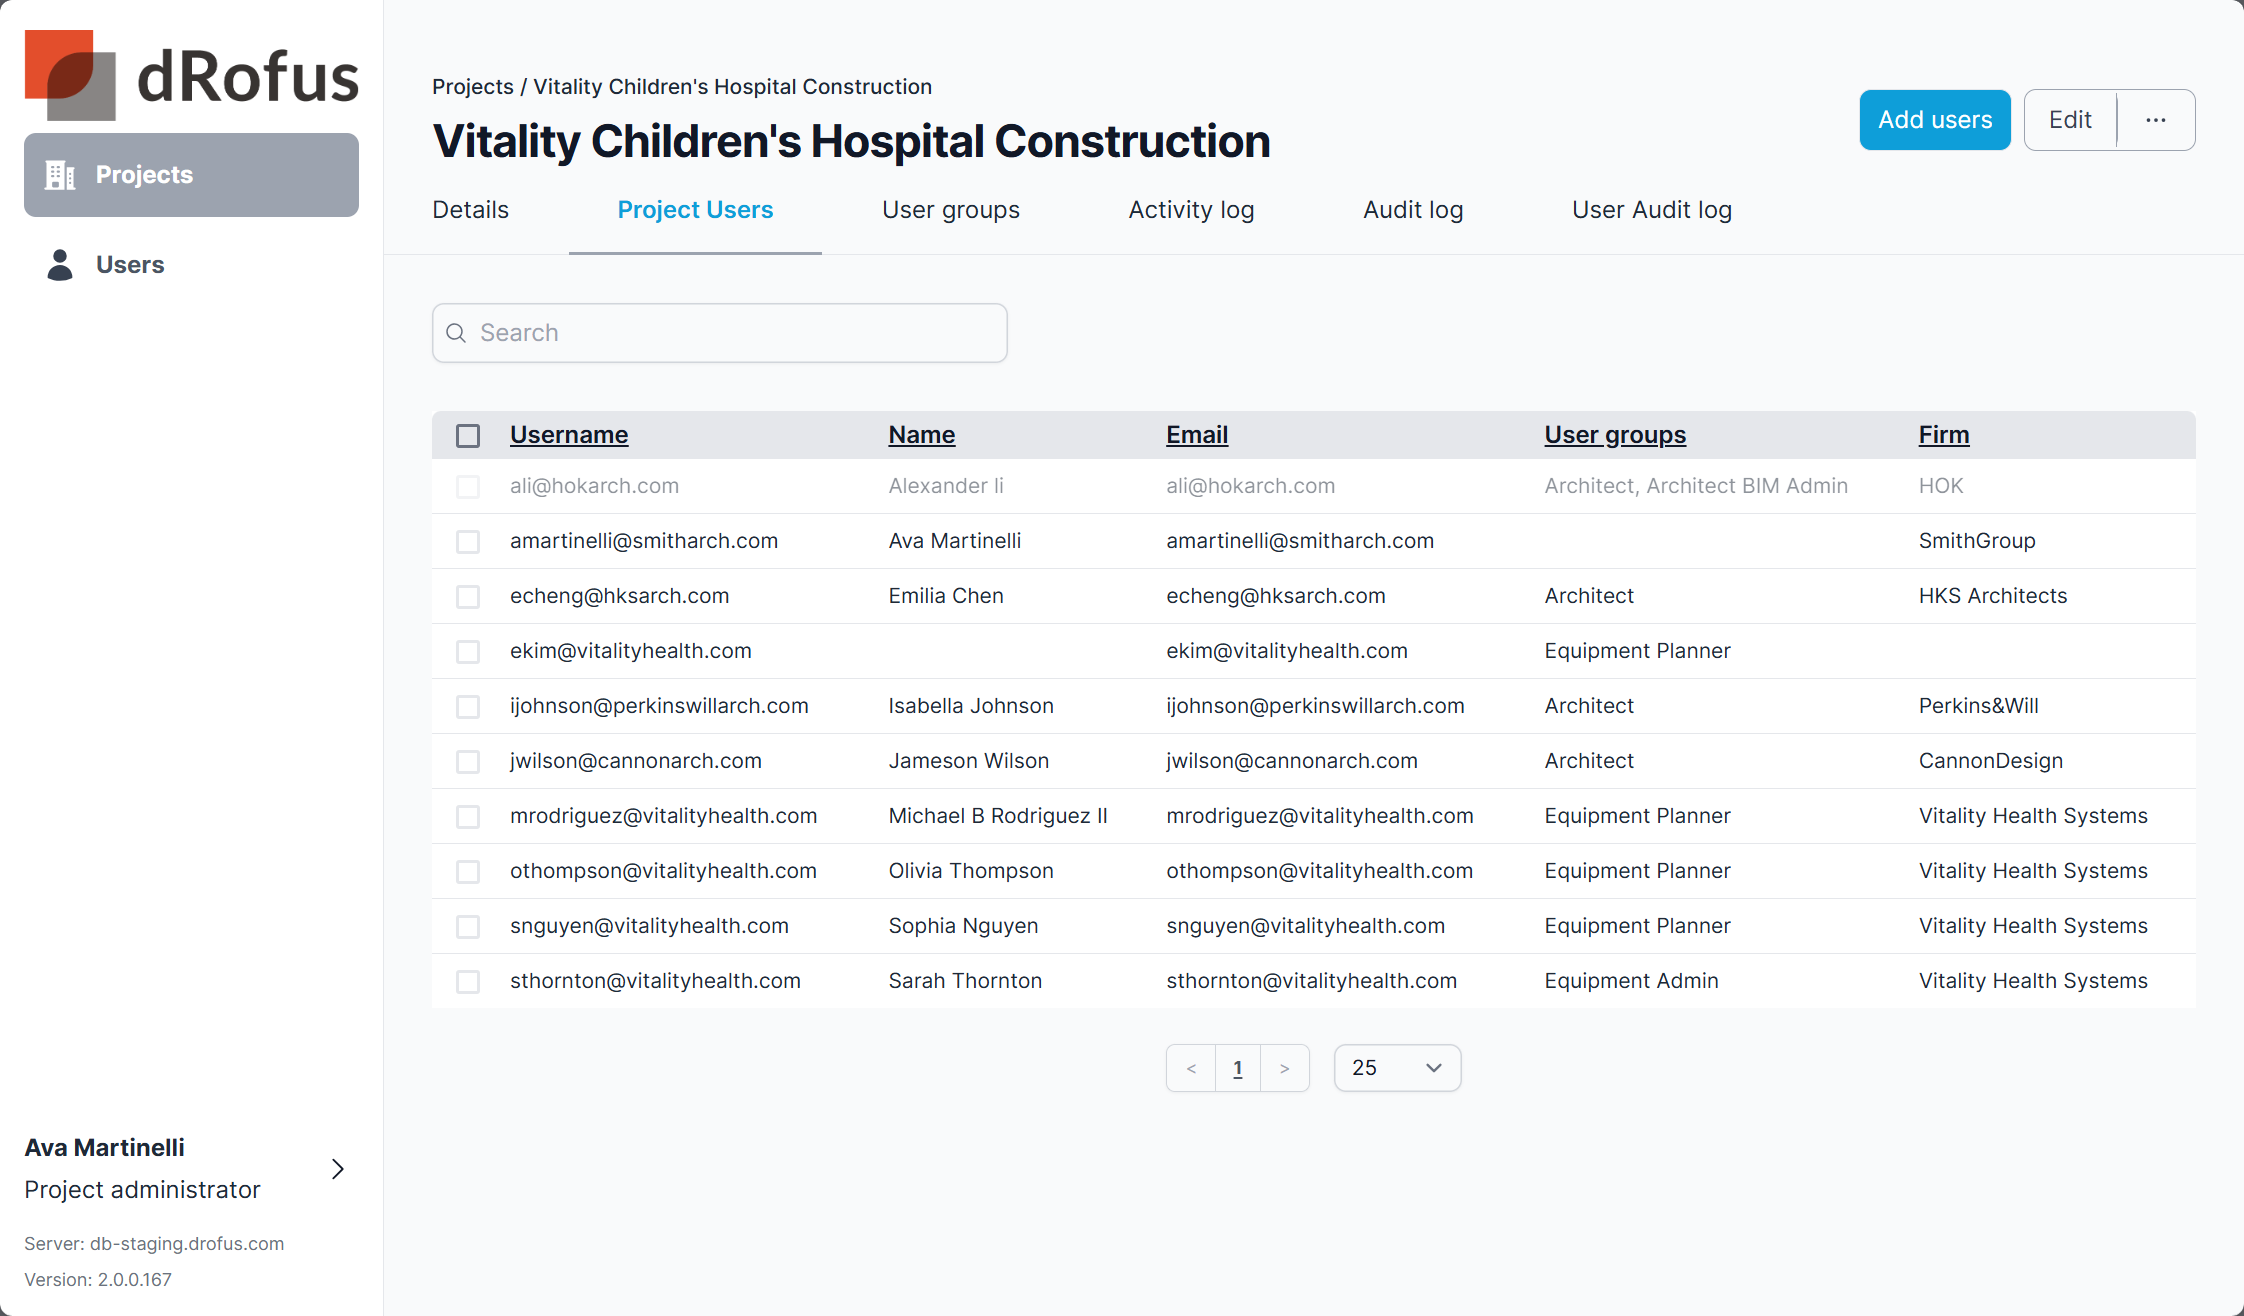2244x1316 pixels.
Task: Open the Audit log tab
Action: pos(1412,210)
